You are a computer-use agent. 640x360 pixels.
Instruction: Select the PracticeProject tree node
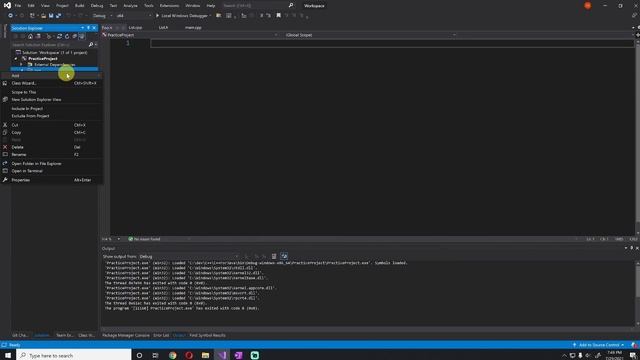(42, 58)
